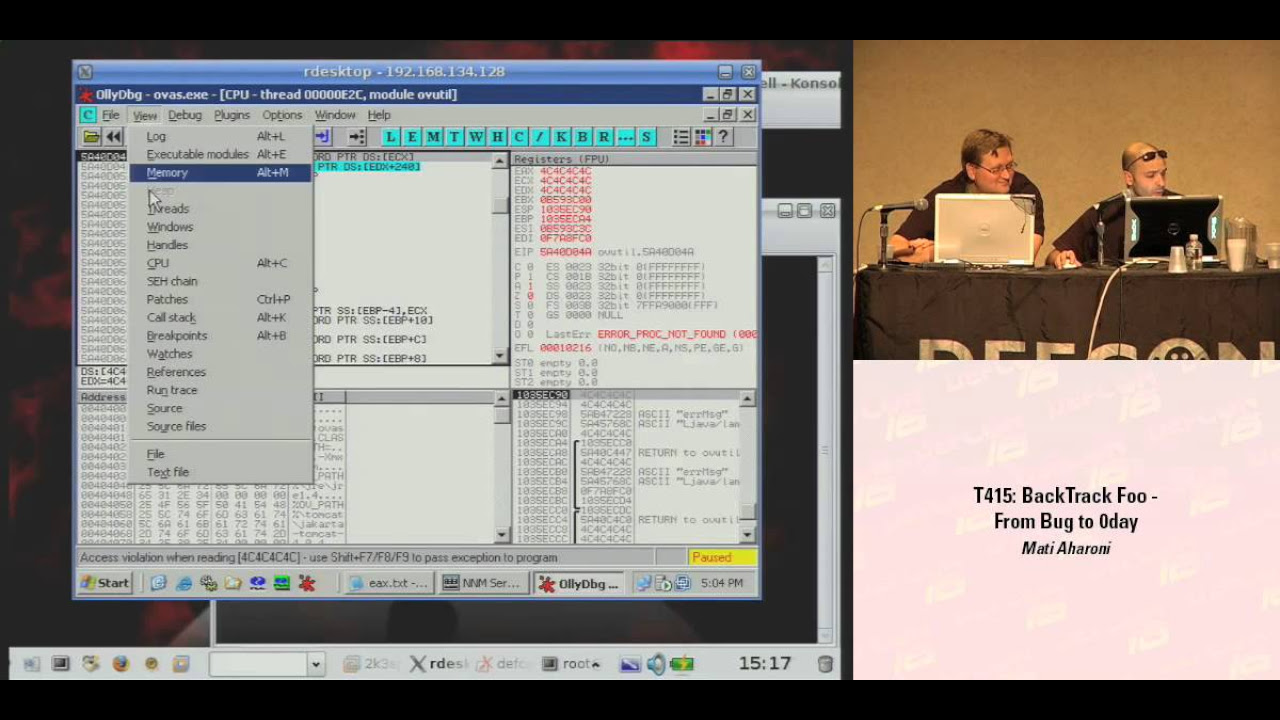The width and height of the screenshot is (1280, 720).
Task: Open Call stack (K button)
Action: tap(561, 137)
